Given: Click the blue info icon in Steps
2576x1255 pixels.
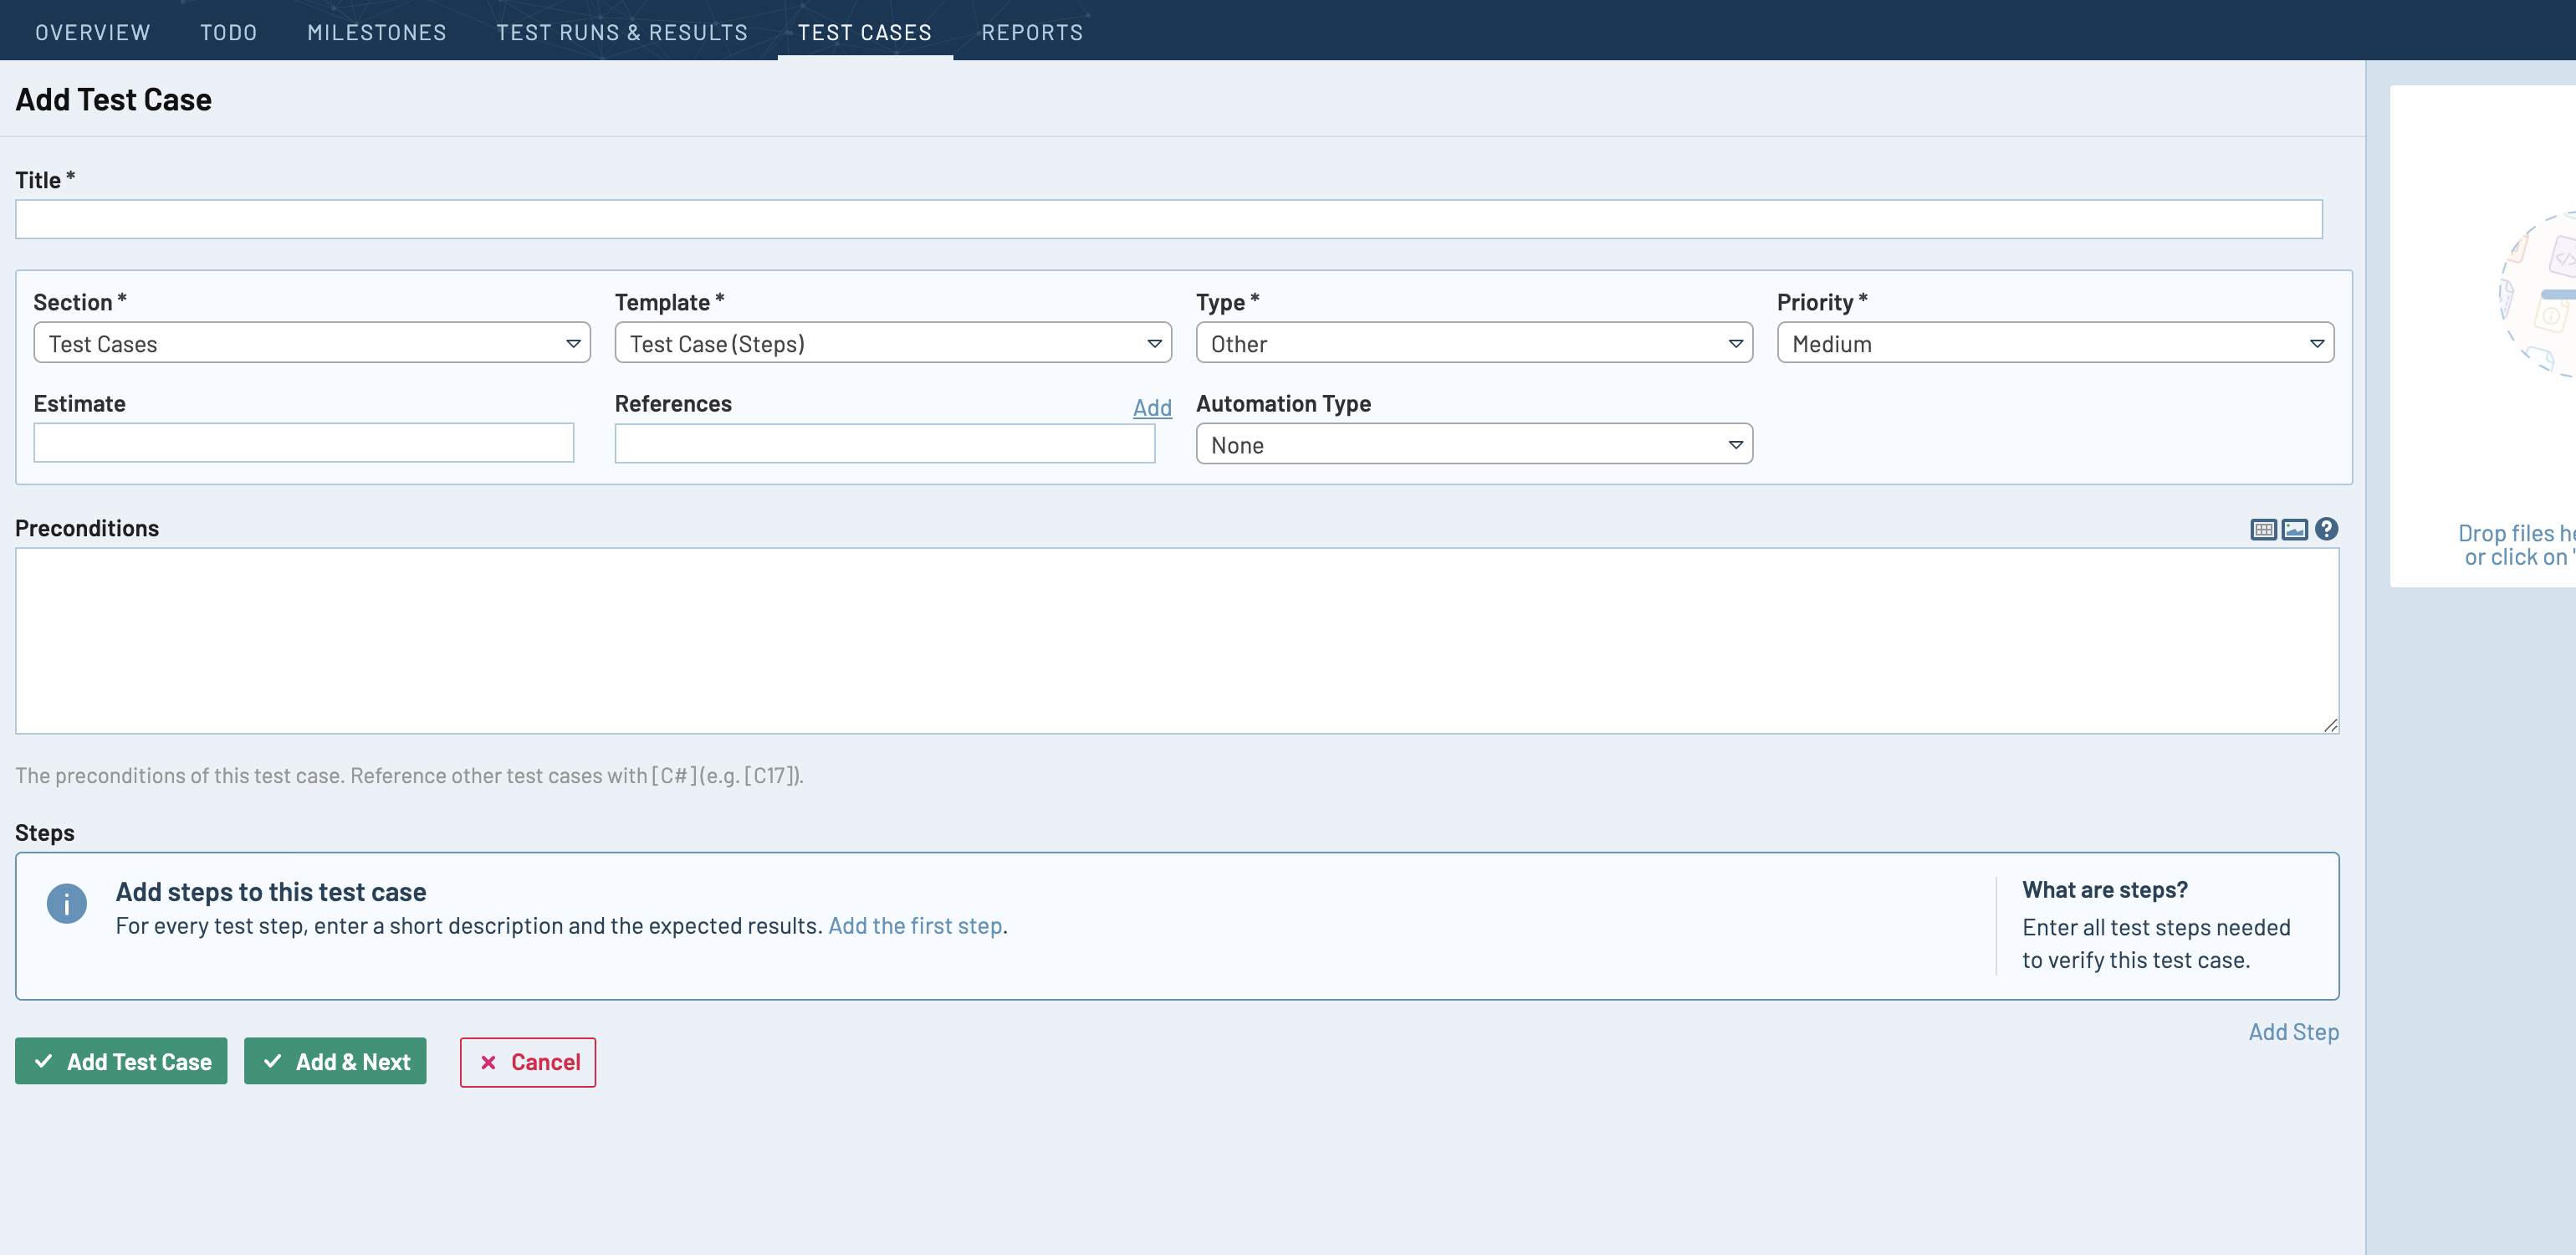Looking at the screenshot, I should pyautogui.click(x=67, y=904).
